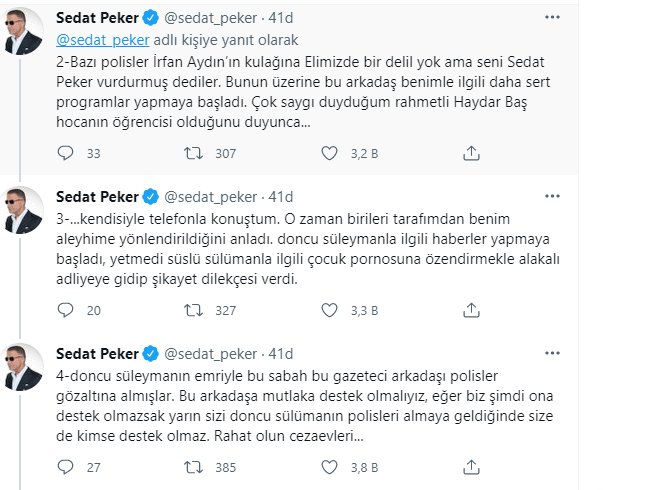Retweet the tweet with 327 retweets
The width and height of the screenshot is (652, 490).
pos(193,310)
